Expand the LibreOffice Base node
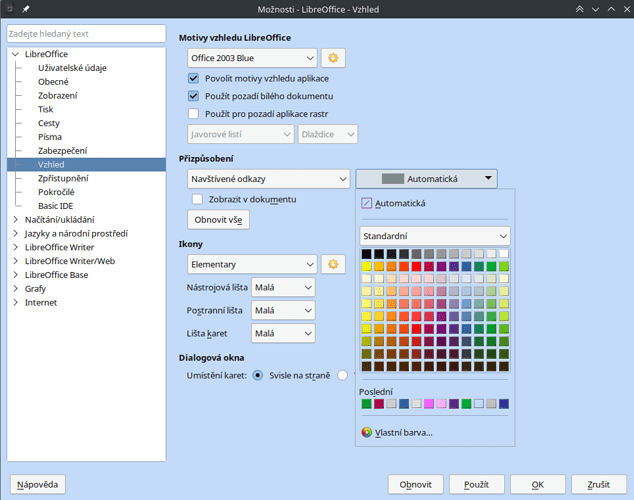Image resolution: width=634 pixels, height=500 pixels. click(x=15, y=275)
